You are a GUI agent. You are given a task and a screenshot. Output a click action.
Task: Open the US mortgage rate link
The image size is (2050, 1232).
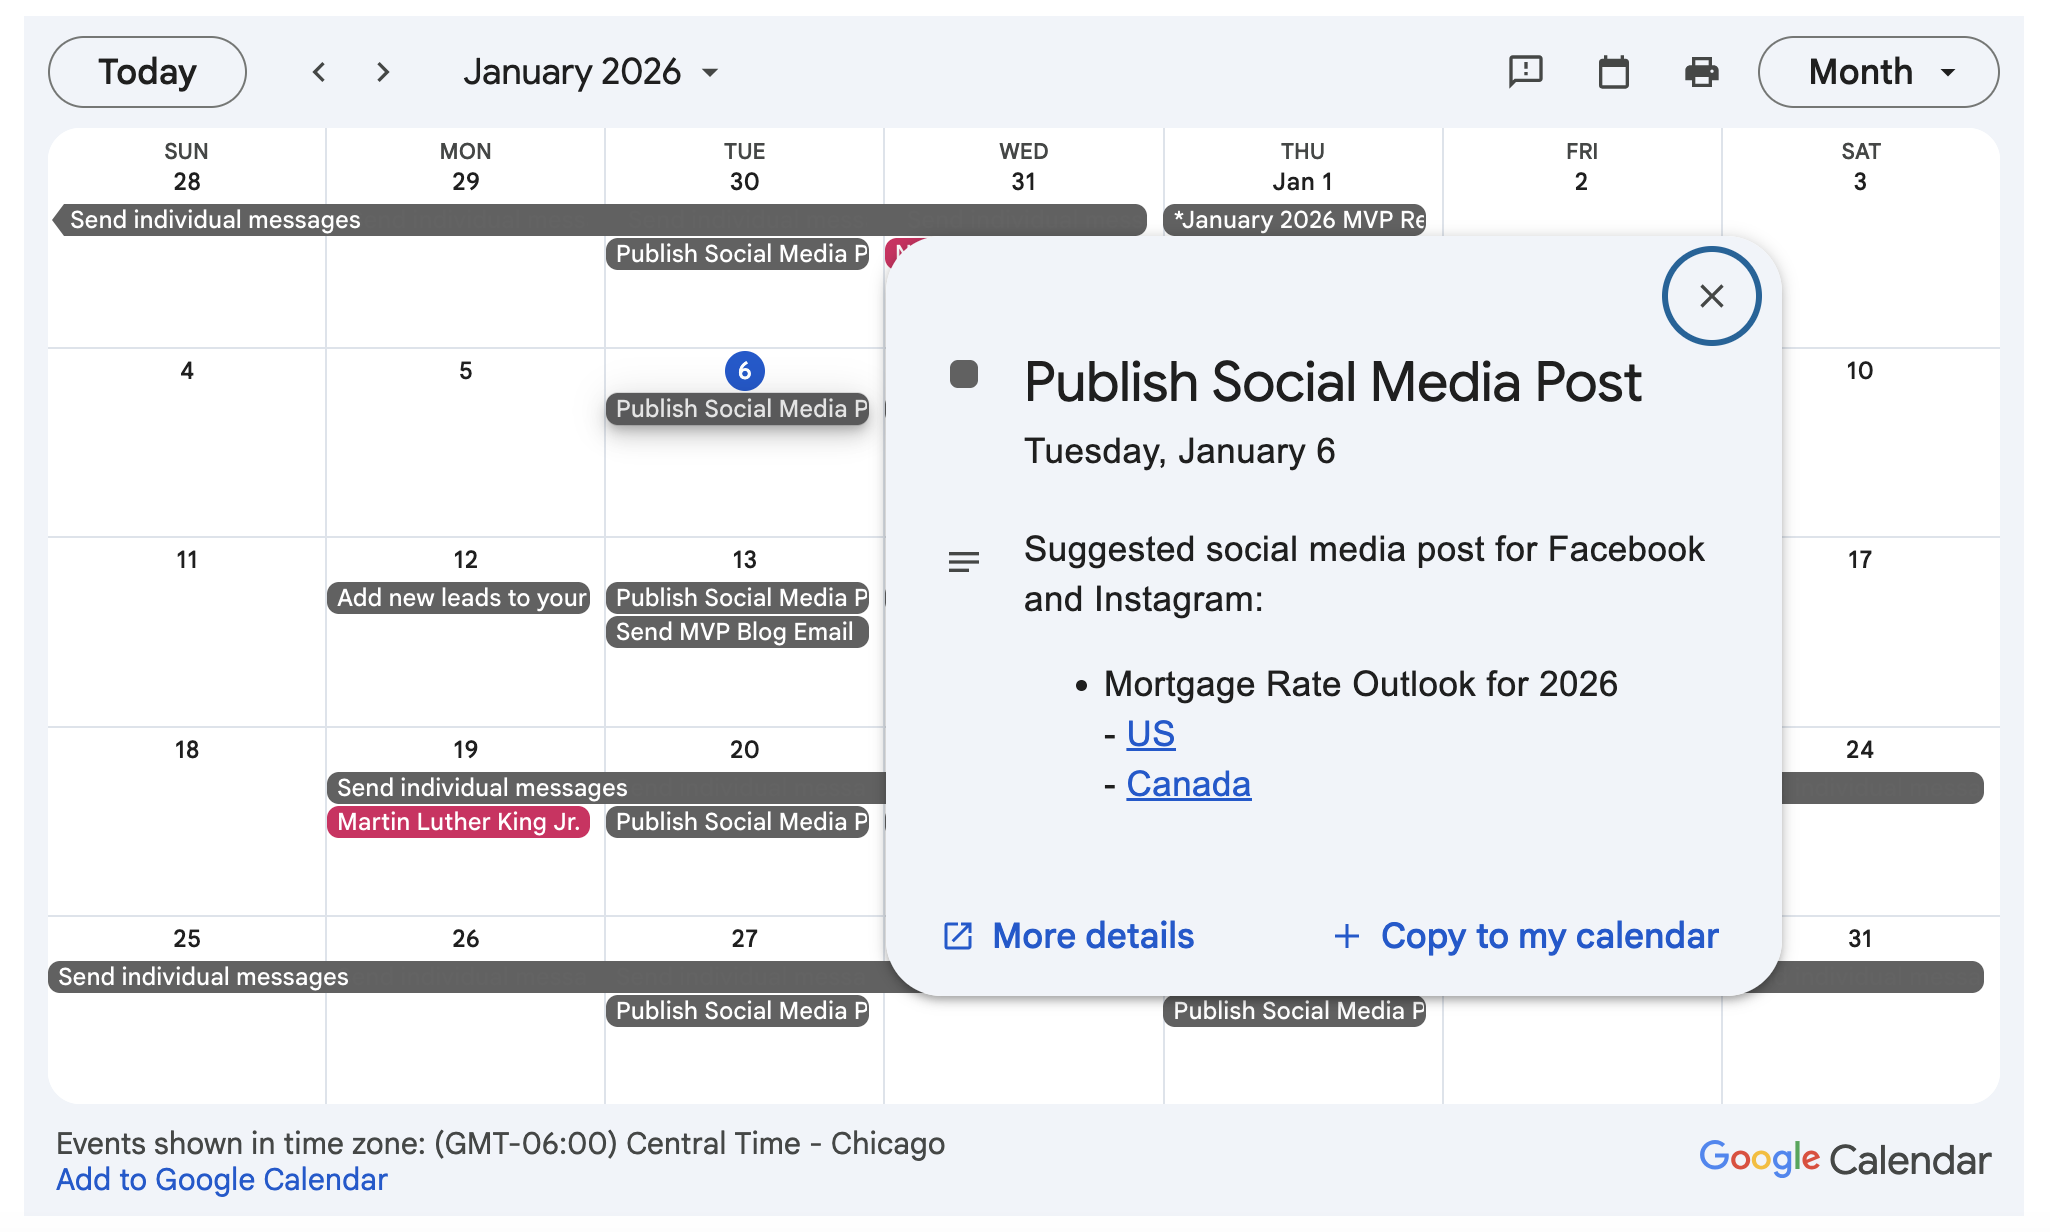coord(1150,734)
